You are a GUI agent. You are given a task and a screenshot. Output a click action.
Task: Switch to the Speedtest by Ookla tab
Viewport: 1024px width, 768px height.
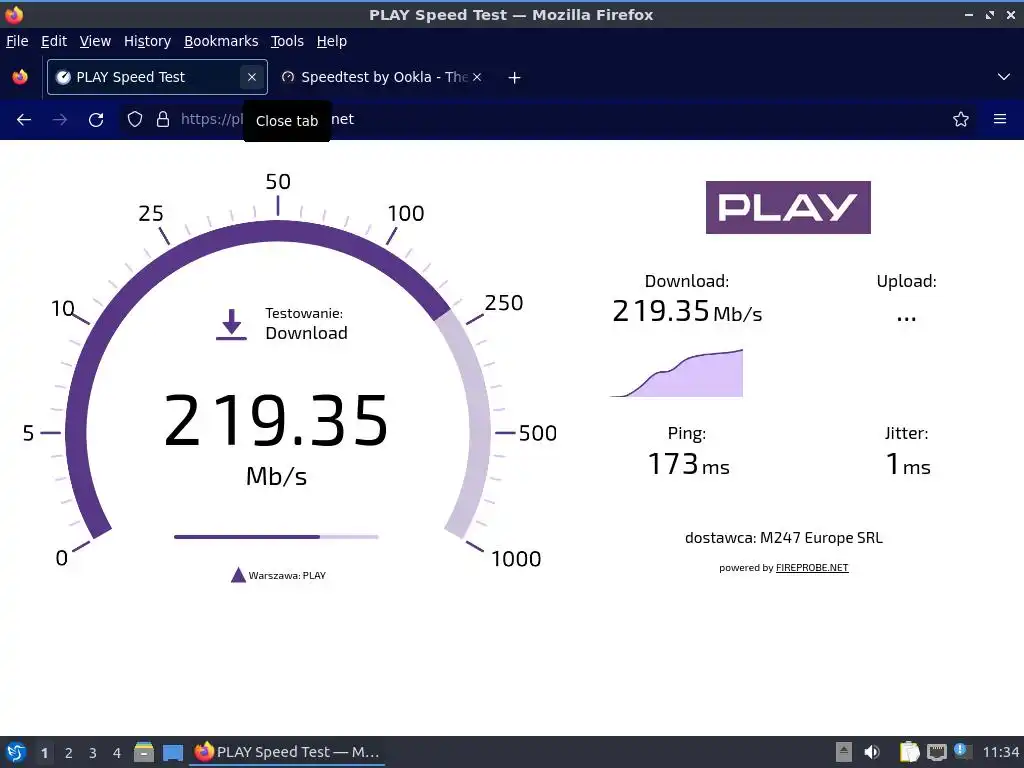[x=382, y=77]
